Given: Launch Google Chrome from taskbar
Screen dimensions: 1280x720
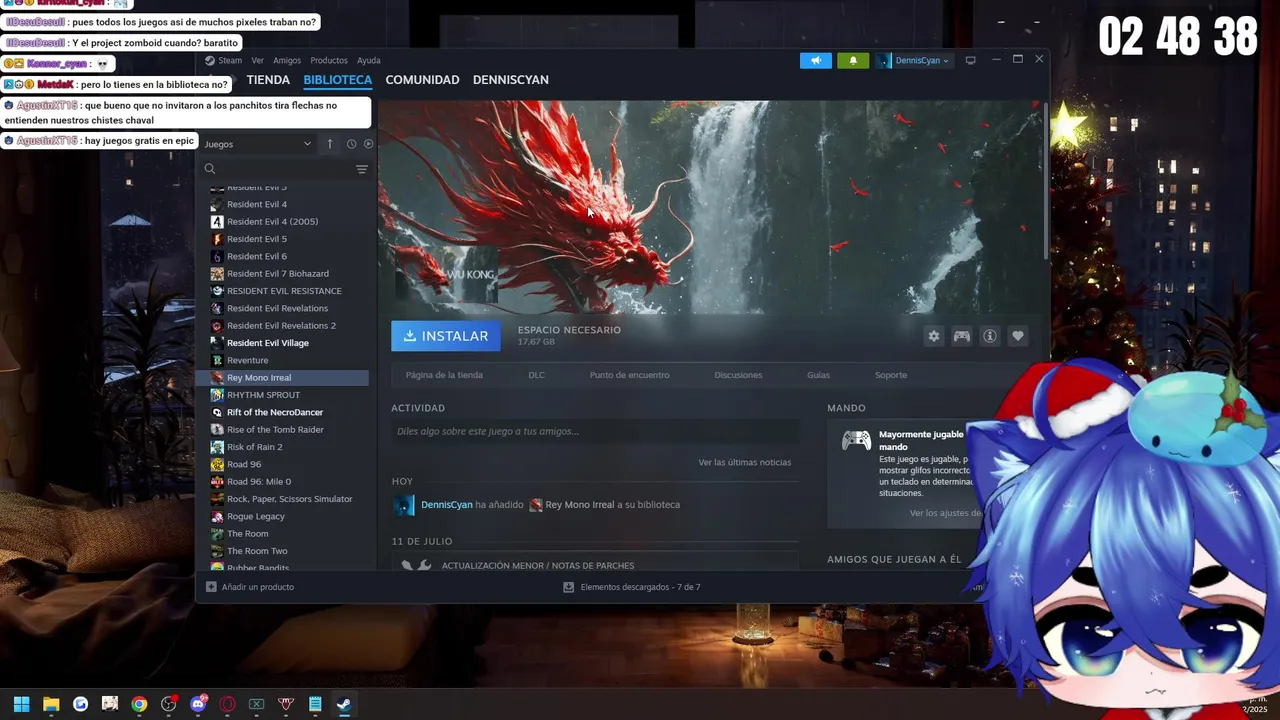Looking at the screenshot, I should (x=139, y=704).
